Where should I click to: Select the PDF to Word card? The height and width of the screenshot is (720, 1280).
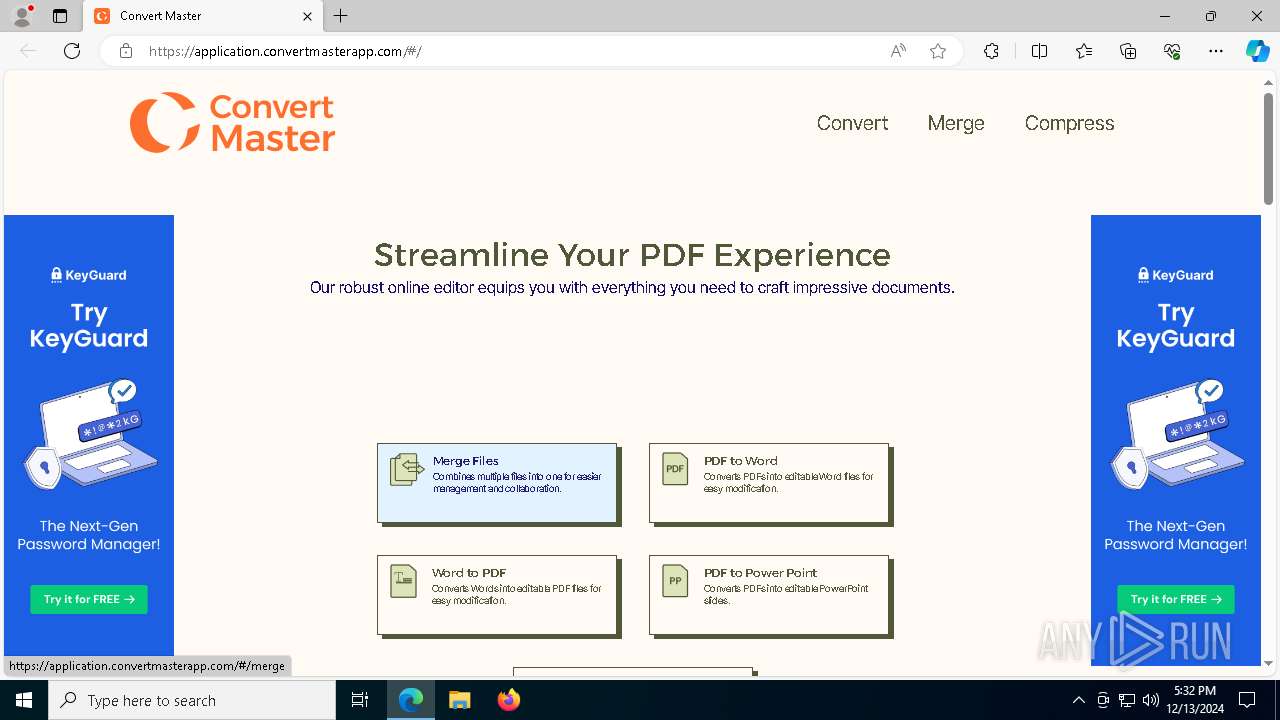click(x=769, y=483)
